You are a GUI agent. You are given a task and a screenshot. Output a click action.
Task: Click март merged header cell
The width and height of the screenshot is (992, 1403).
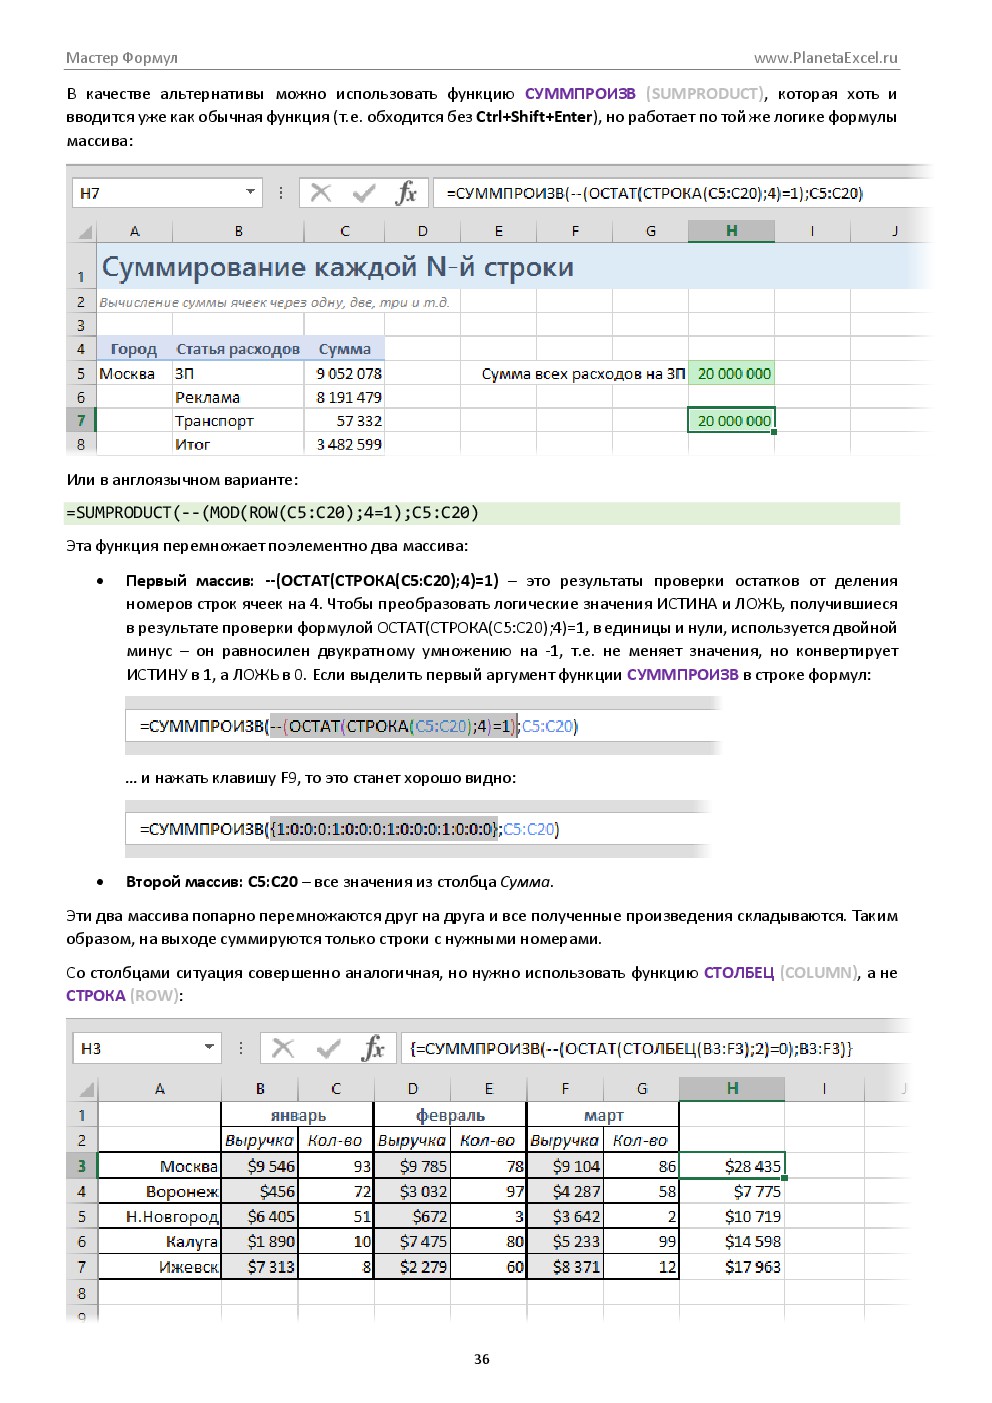(x=603, y=1115)
